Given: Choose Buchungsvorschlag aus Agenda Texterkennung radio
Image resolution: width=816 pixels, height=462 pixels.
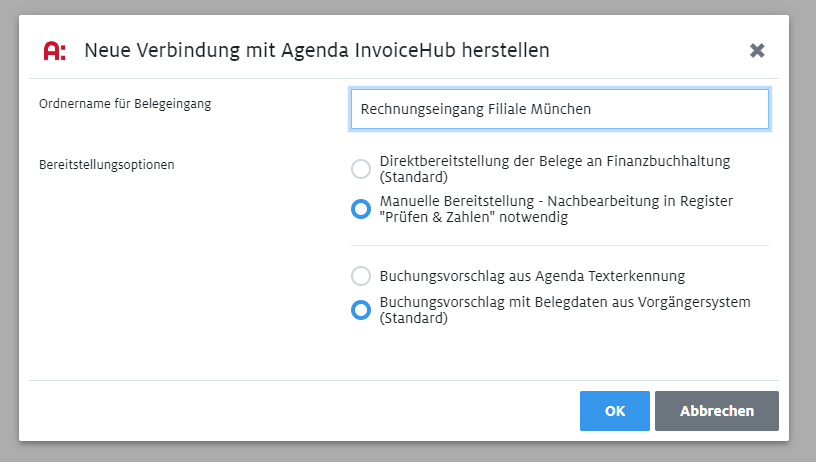Looking at the screenshot, I should [x=361, y=276].
